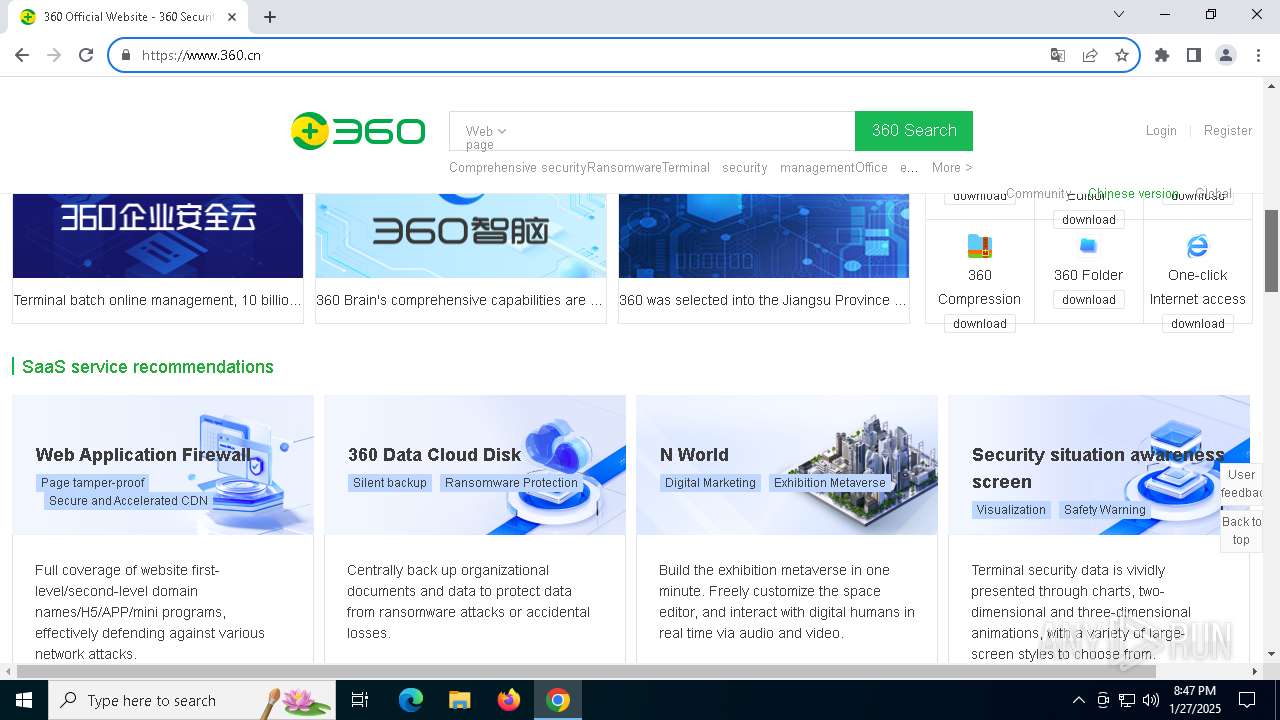
Task: Click the One-click Internet access icon
Action: coord(1197,246)
